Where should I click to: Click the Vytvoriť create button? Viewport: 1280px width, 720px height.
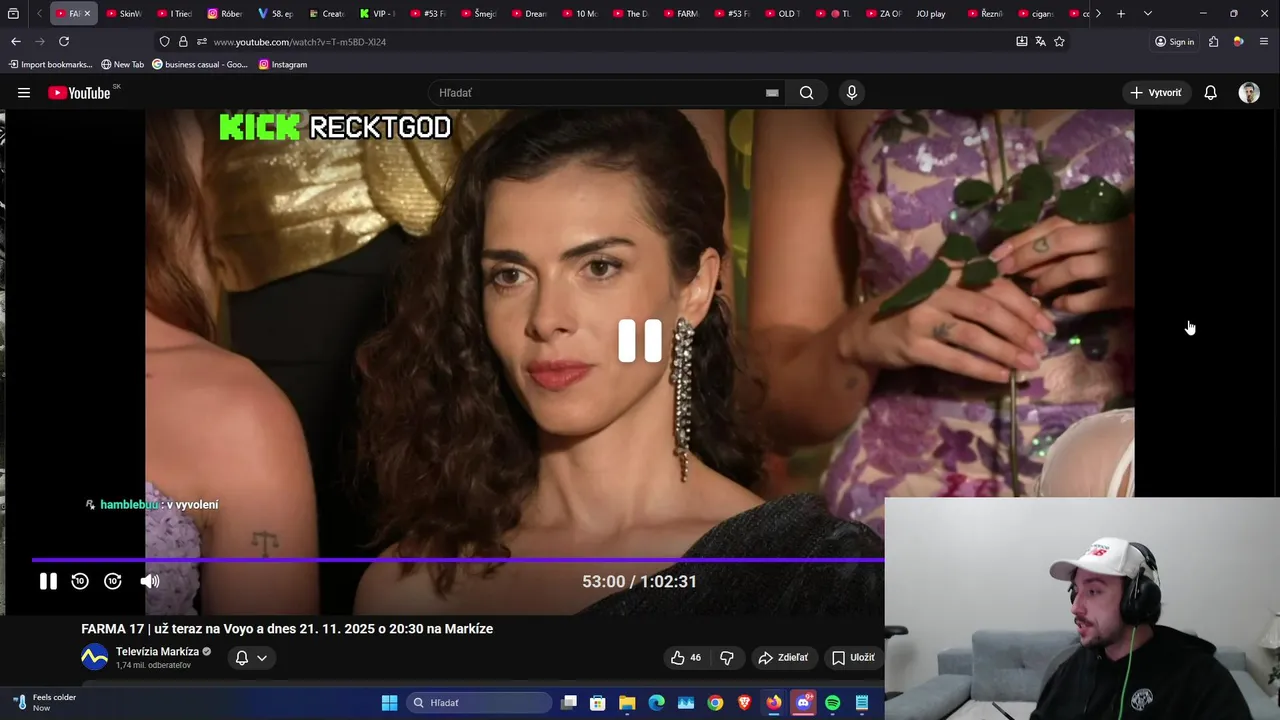click(x=1156, y=93)
